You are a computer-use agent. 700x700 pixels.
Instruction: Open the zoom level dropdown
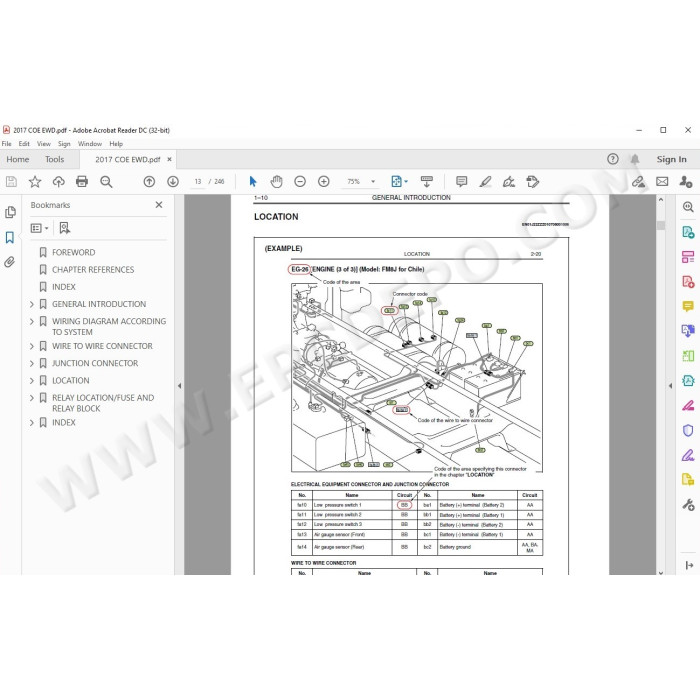(x=373, y=182)
